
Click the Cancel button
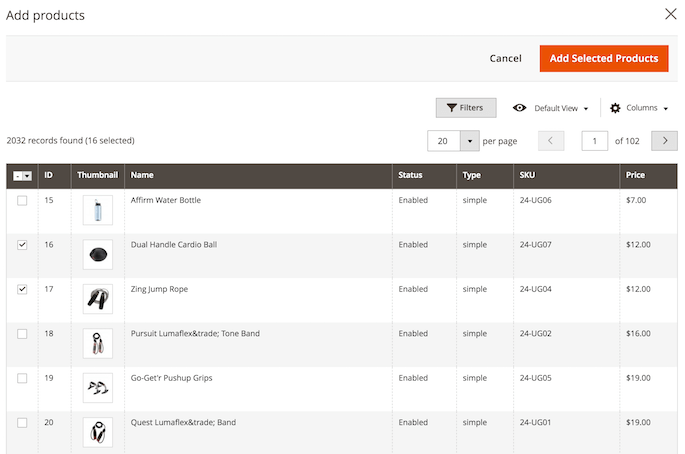505,59
